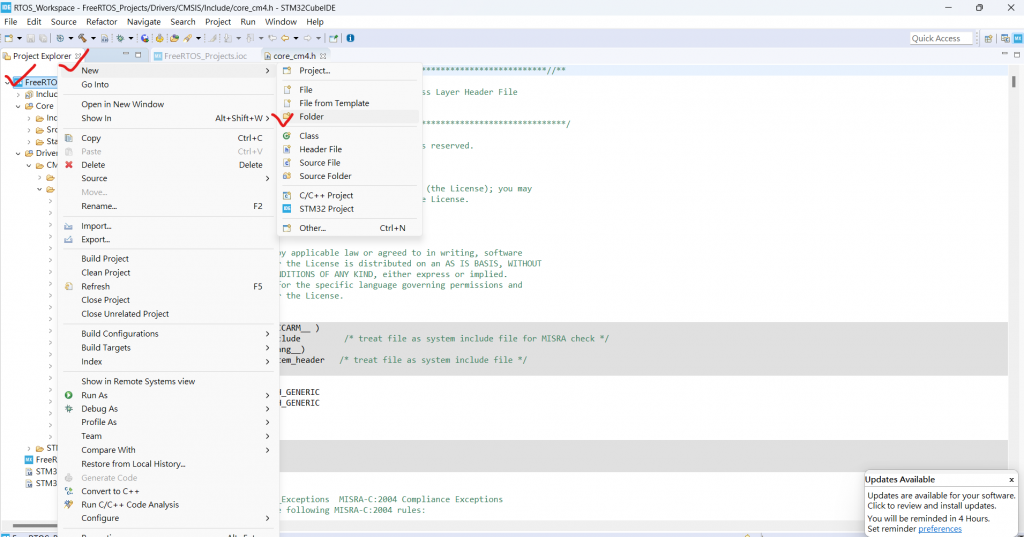Open dropdown arrow next to Build hammer
This screenshot has width=1024, height=537.
[x=93, y=39]
